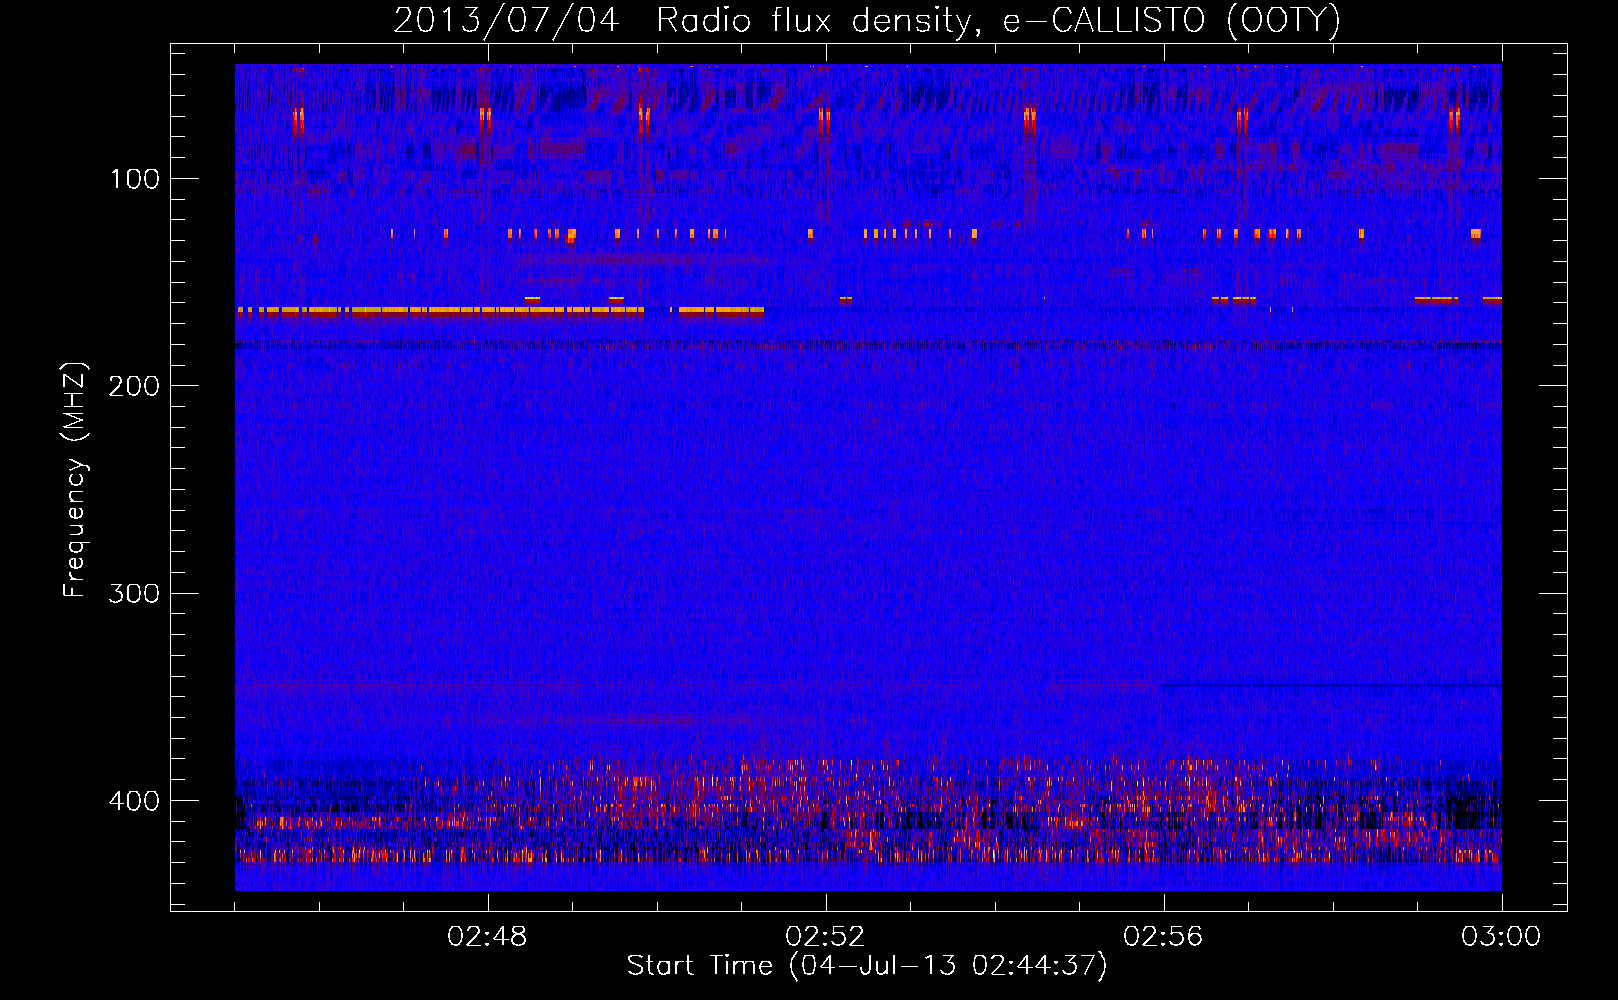Click the 02:52 time tick label
The width and height of the screenshot is (1618, 1000).
tap(825, 937)
